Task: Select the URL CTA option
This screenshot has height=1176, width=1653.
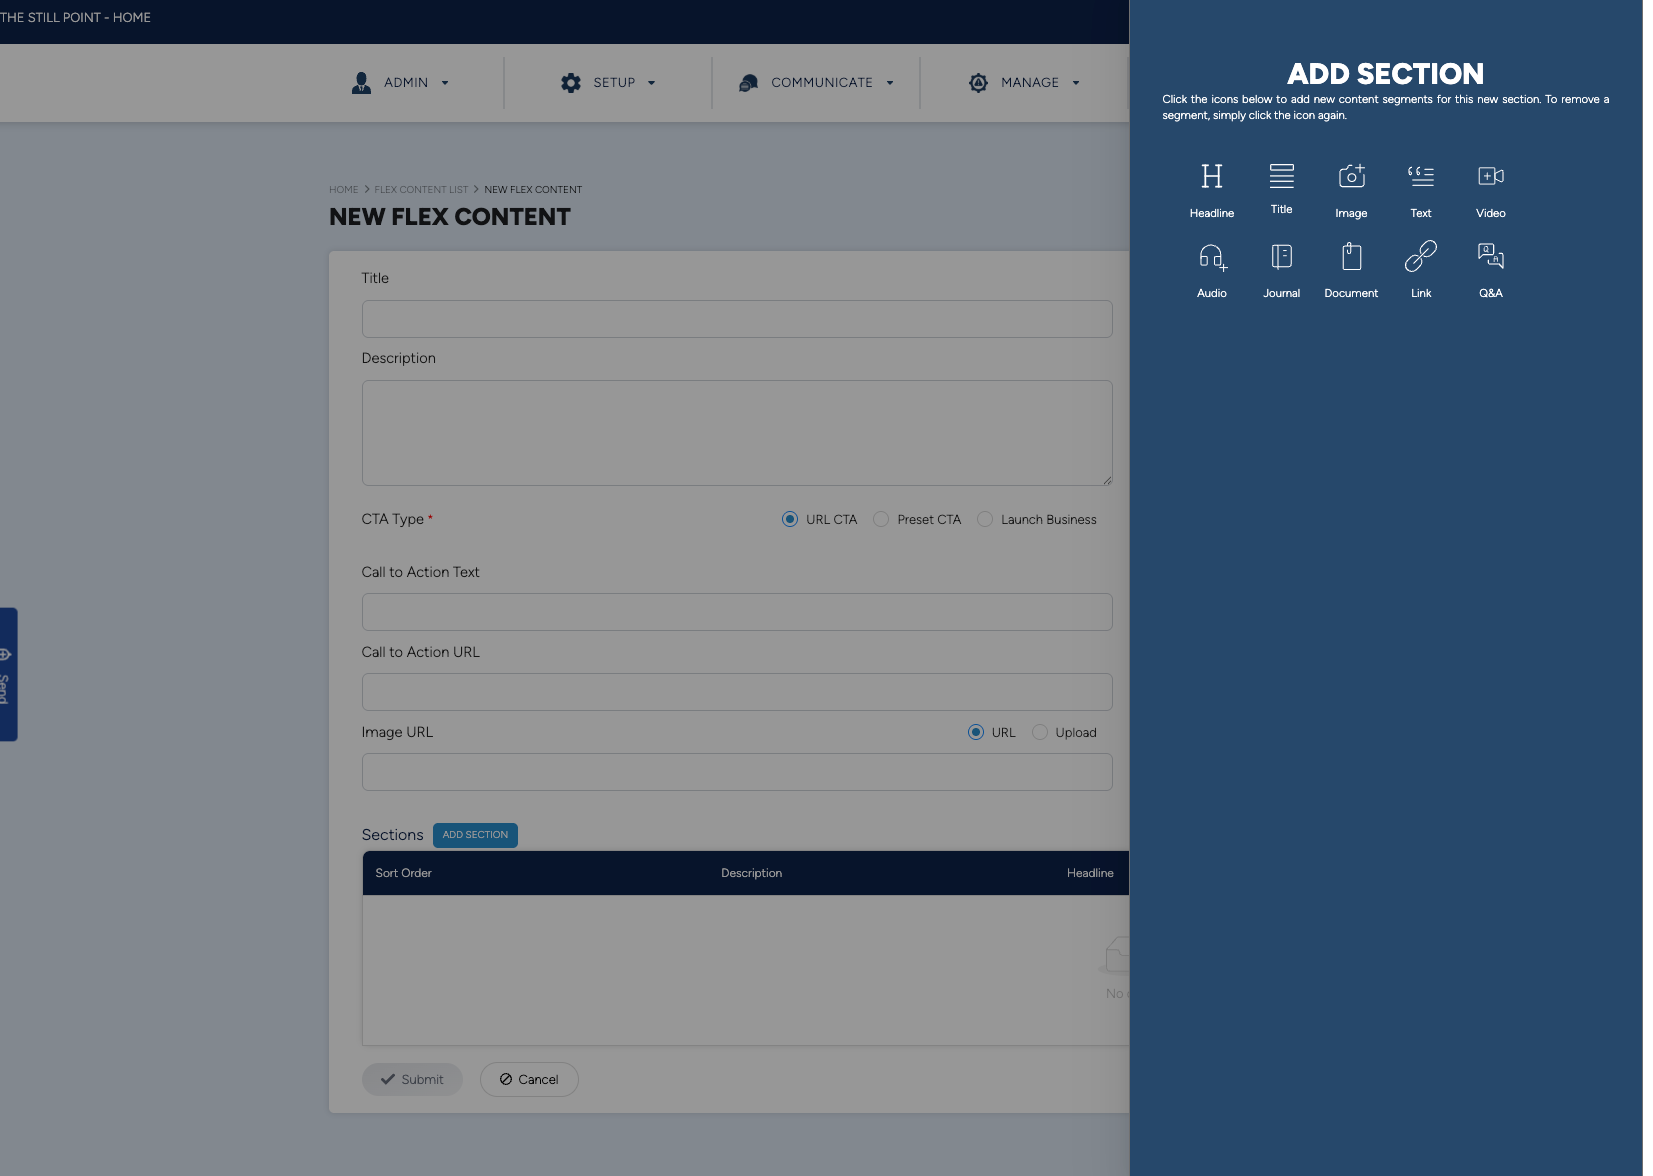Action: point(789,519)
